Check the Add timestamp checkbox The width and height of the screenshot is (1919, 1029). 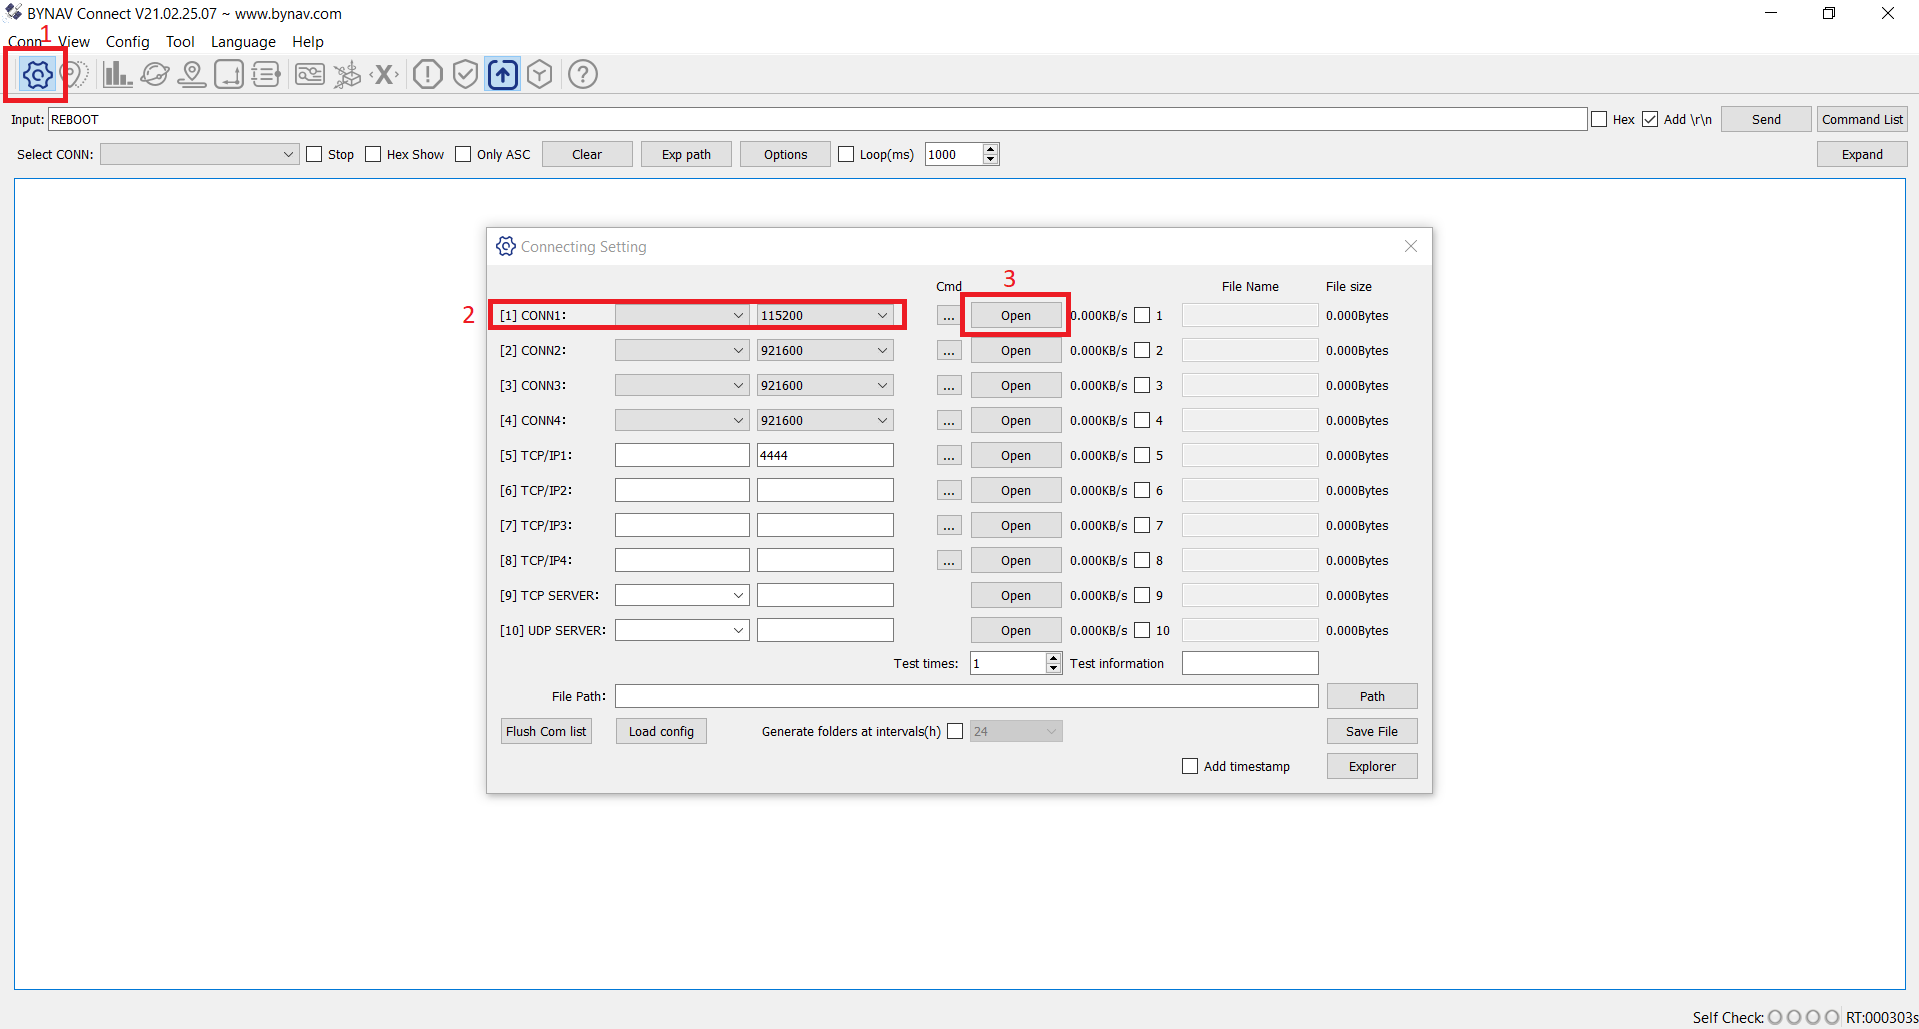click(1190, 766)
